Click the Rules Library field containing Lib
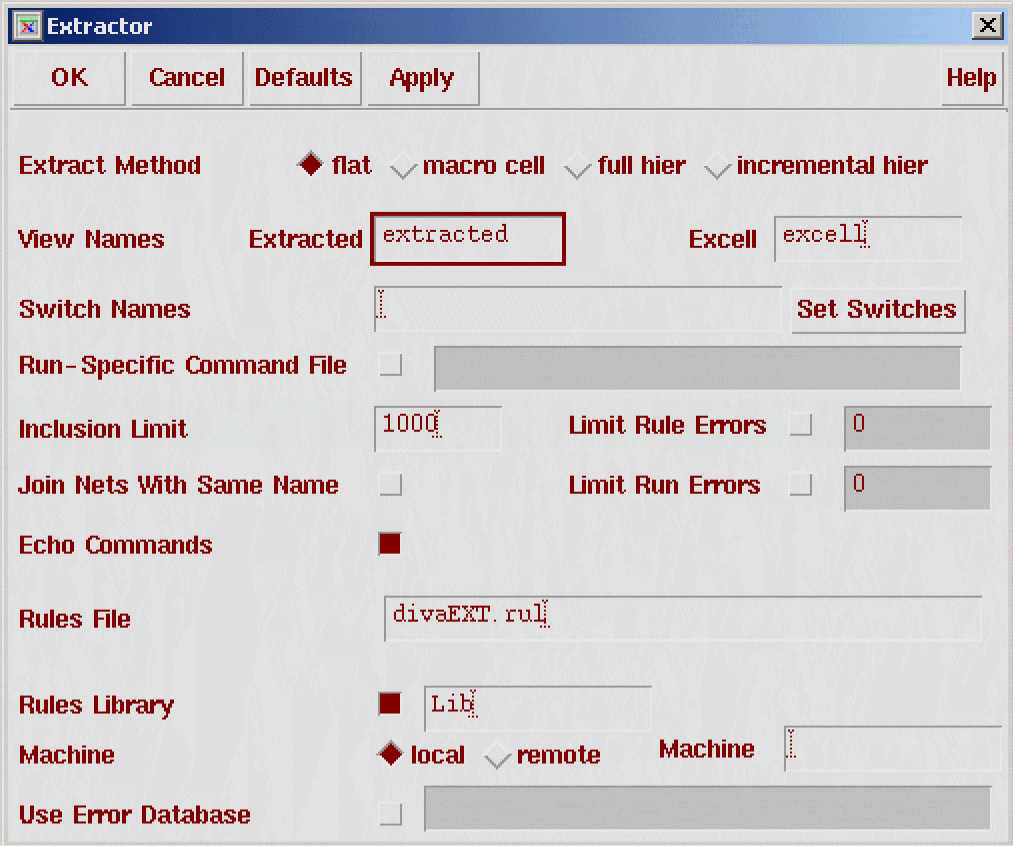Image resolution: width=1013 pixels, height=846 pixels. coord(538,708)
